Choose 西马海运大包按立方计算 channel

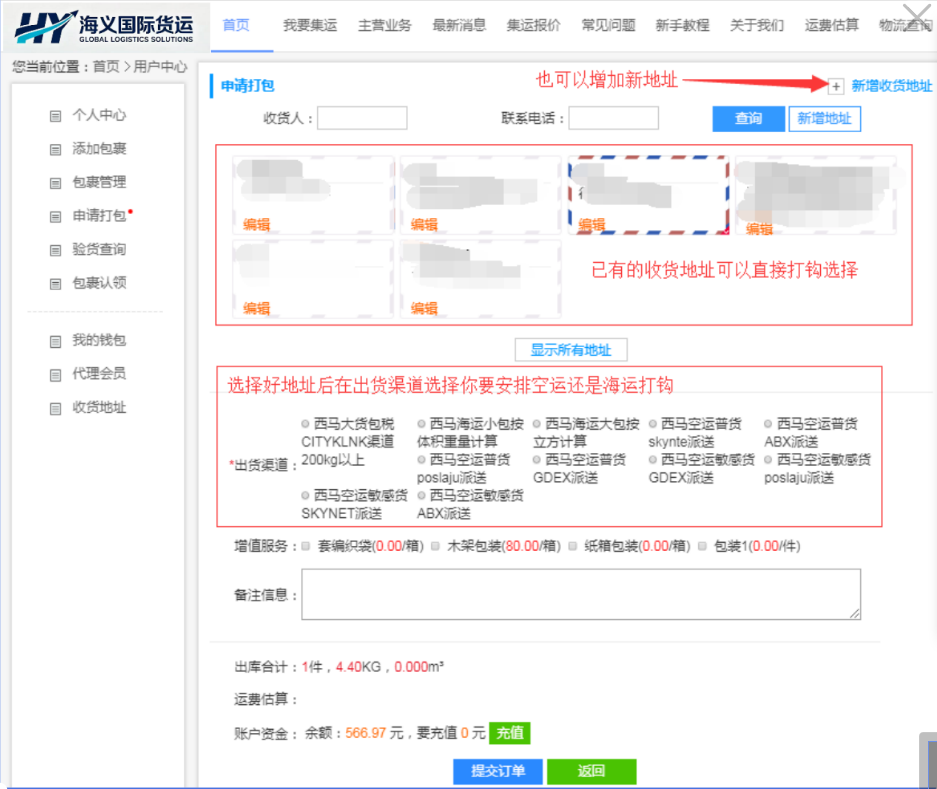tap(537, 424)
